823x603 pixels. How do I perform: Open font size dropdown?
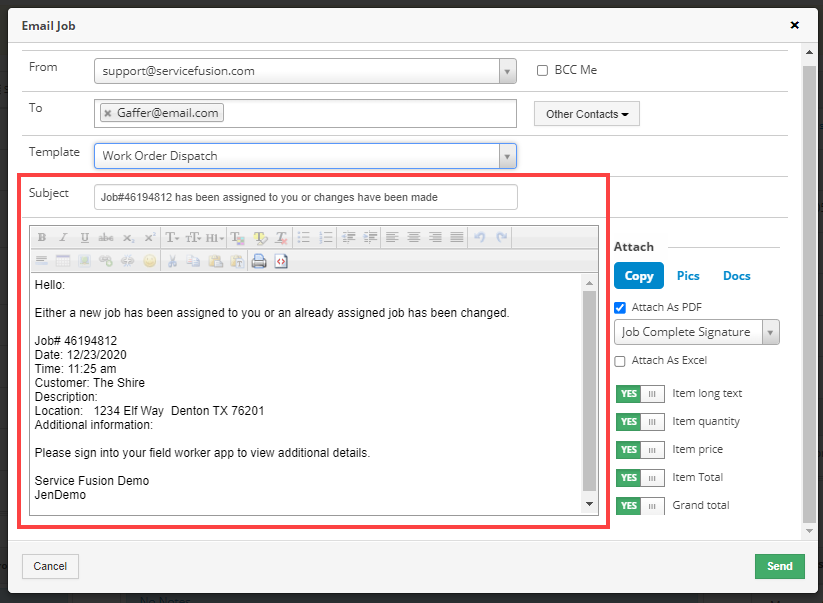point(193,237)
